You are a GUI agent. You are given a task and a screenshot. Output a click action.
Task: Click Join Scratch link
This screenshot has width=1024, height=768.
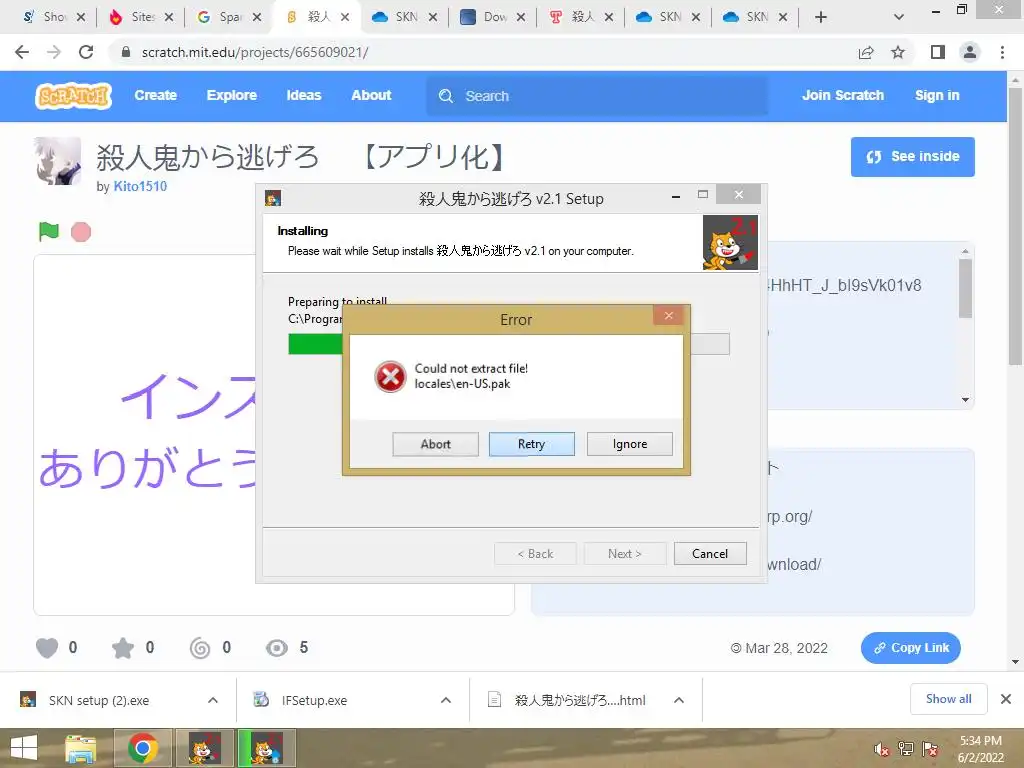[843, 95]
